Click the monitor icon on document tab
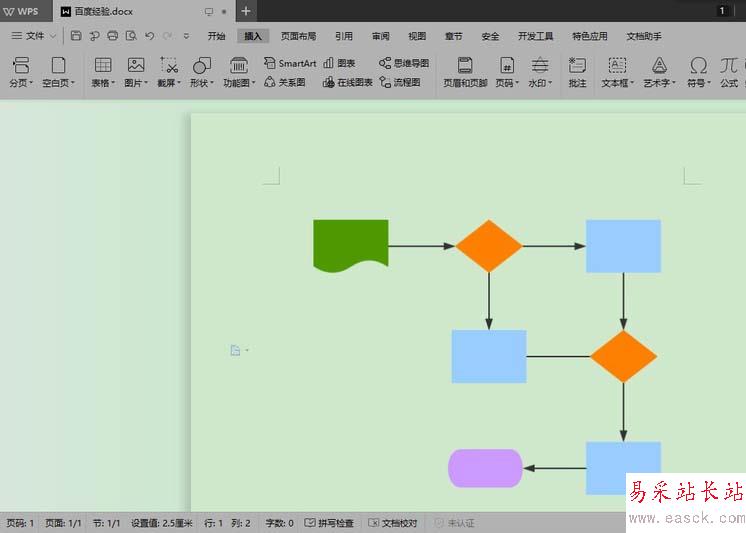Screen dimensions: 746x533 [208, 11]
